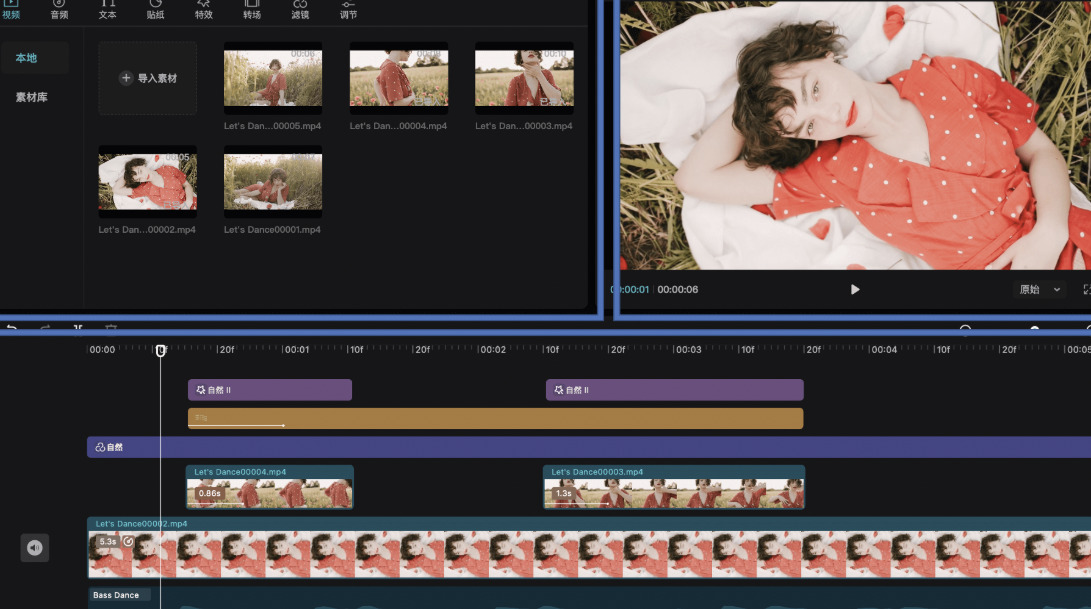Click the split clip tool icon

click(78, 328)
